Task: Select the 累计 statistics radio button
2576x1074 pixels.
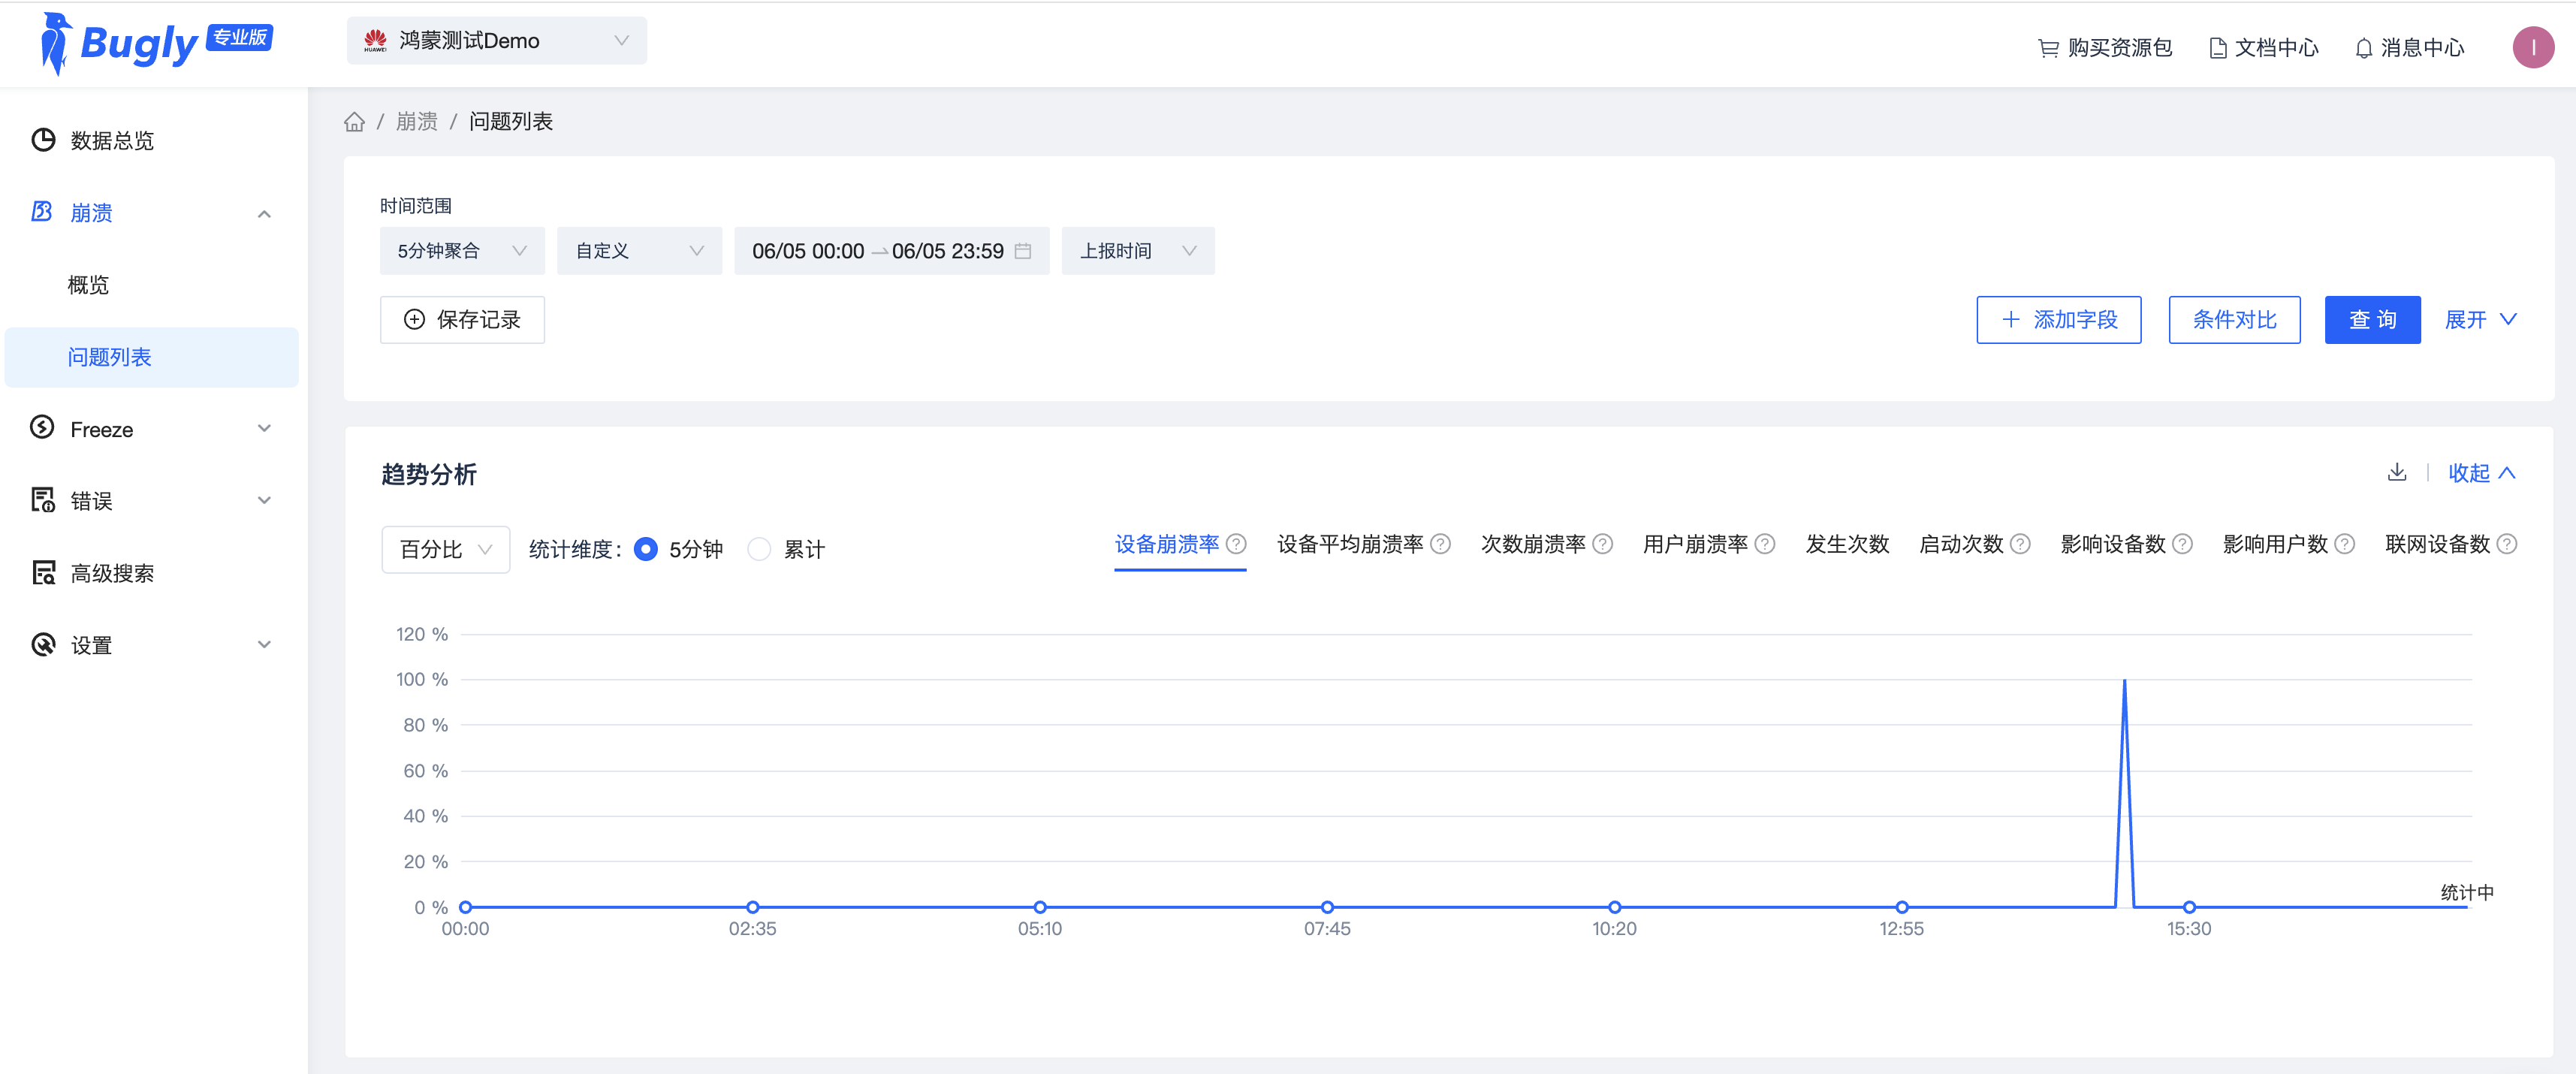Action: (x=759, y=548)
